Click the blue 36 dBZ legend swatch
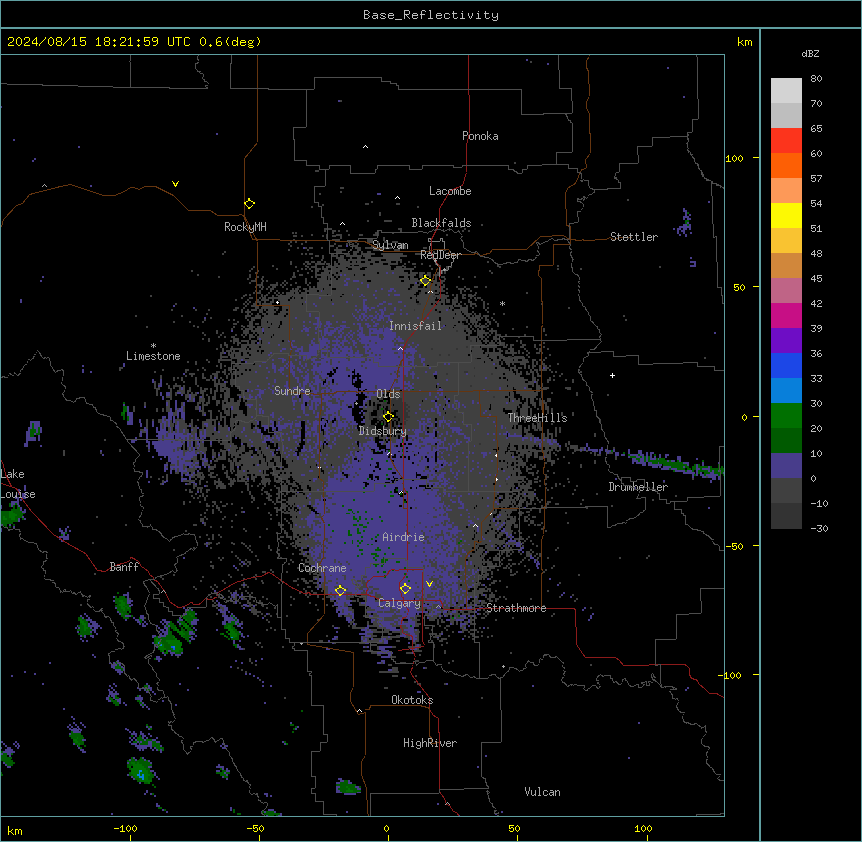Image resolution: width=862 pixels, height=842 pixels. [786, 365]
